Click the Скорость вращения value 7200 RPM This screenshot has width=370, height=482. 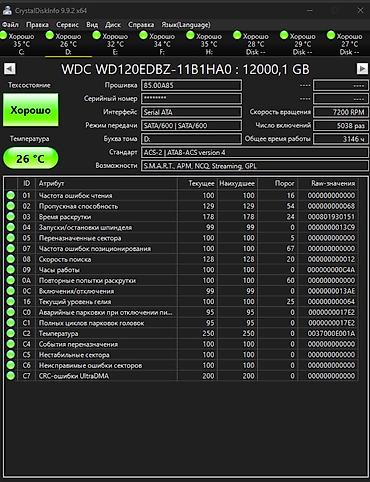pos(341,112)
